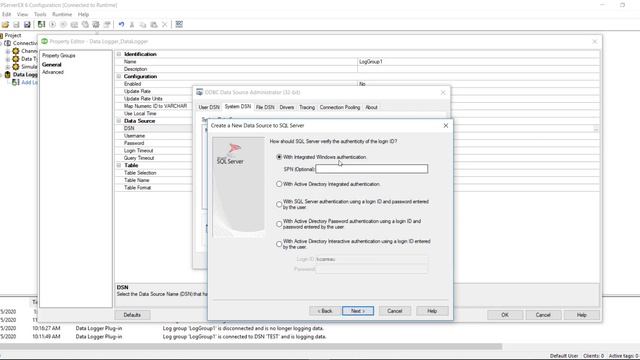This screenshot has width=640, height=360.
Task: Click the Login ID field
Action: point(372,259)
